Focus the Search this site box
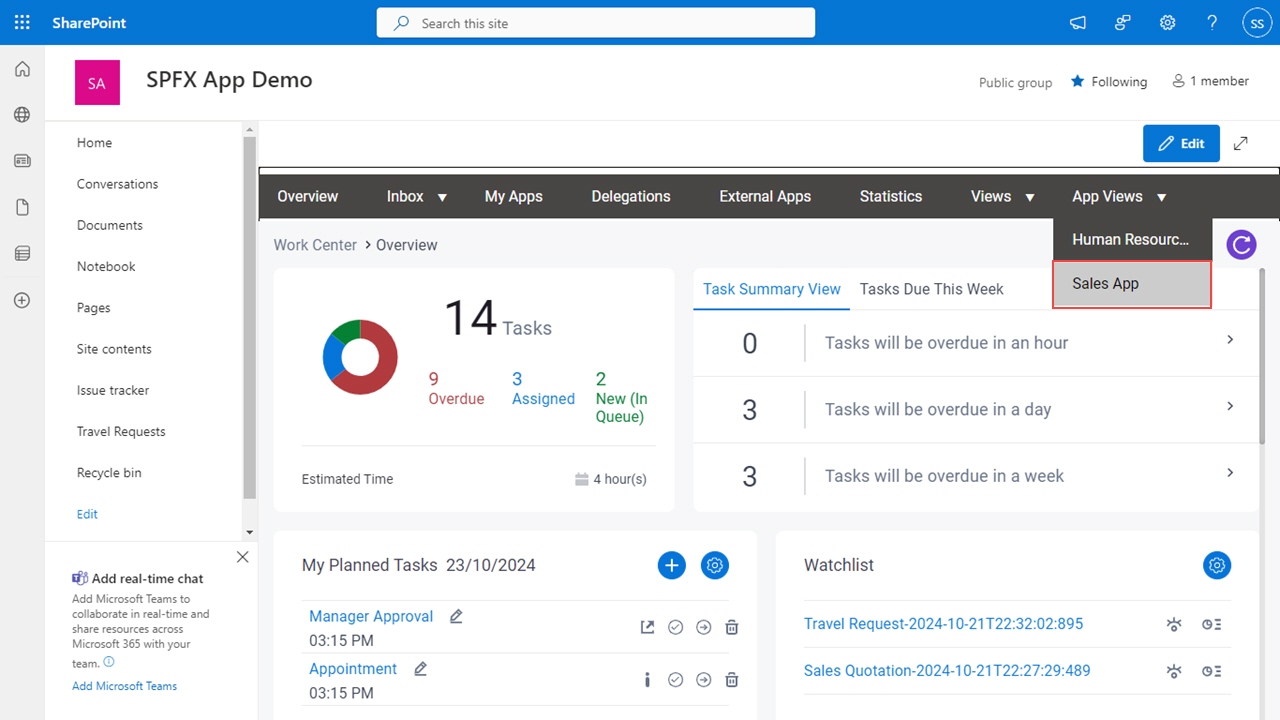The width and height of the screenshot is (1280, 720). pyautogui.click(x=596, y=22)
